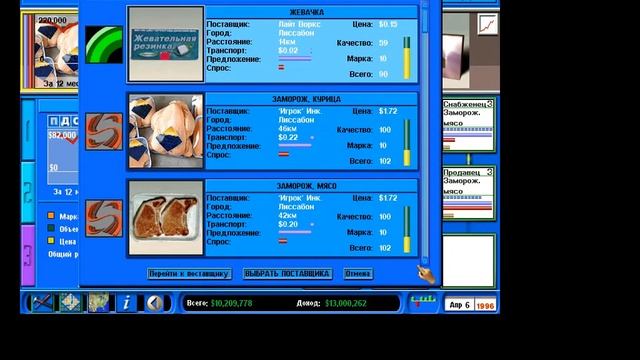Click the $82,000 graph label
This screenshot has height=360, width=640.
[x=62, y=135]
